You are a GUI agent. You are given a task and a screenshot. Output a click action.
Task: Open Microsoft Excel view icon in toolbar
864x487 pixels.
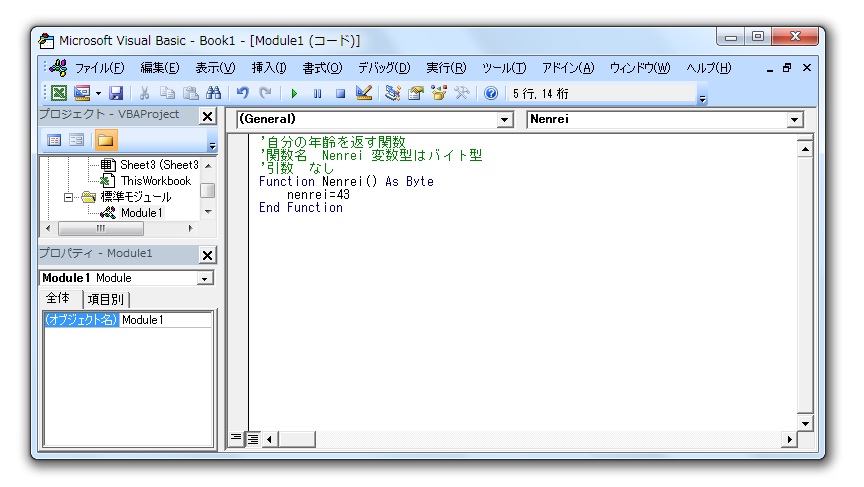pos(59,93)
